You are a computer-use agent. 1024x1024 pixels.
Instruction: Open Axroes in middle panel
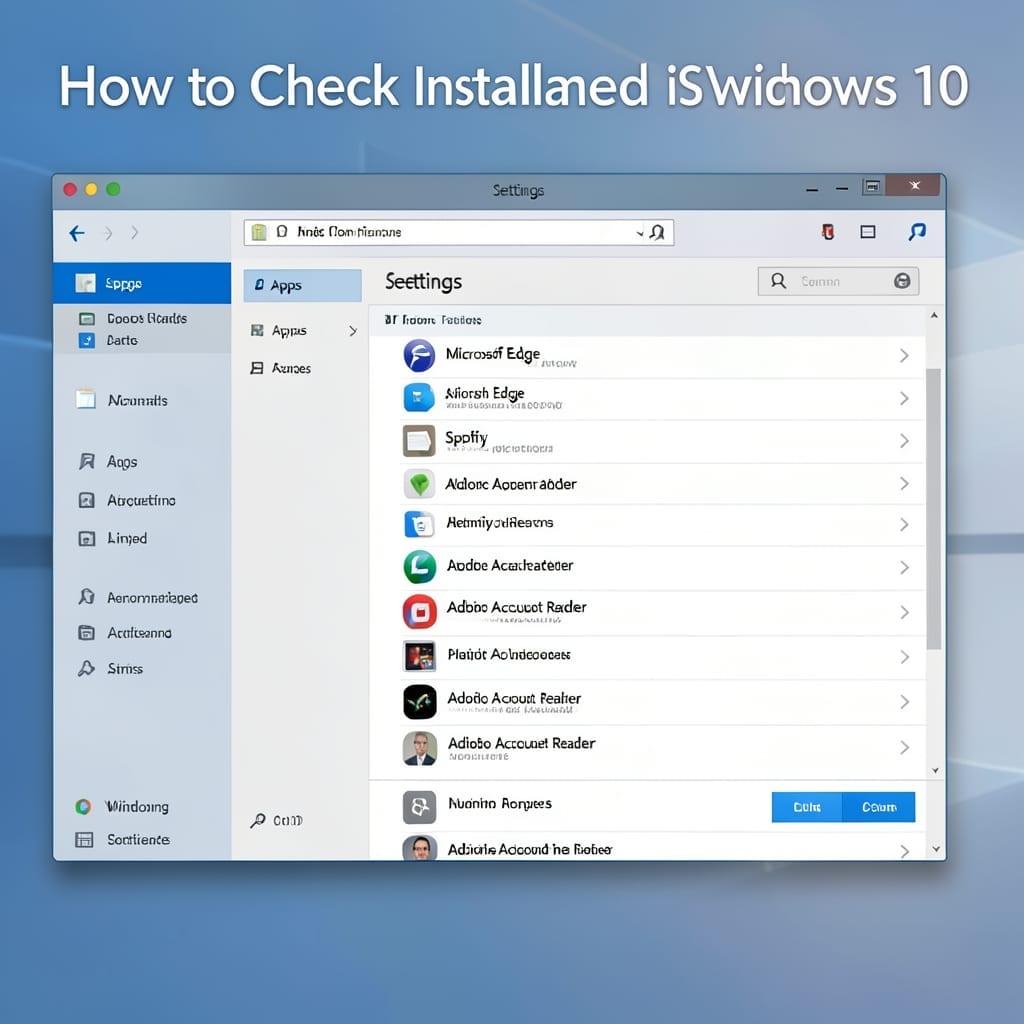[281, 368]
